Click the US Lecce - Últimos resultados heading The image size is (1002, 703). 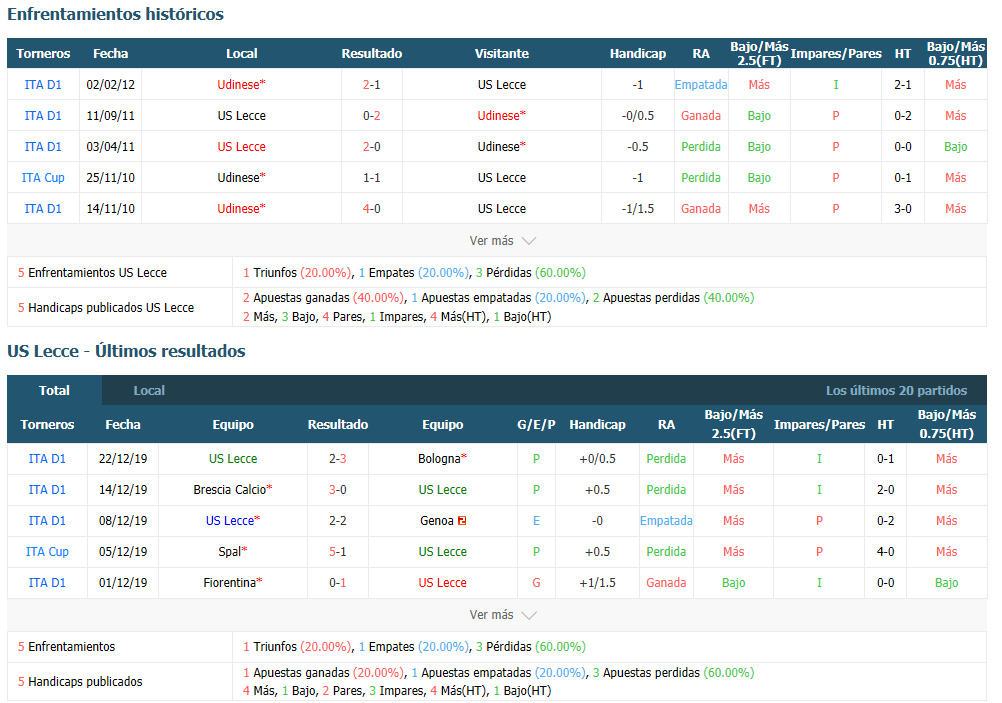(127, 351)
